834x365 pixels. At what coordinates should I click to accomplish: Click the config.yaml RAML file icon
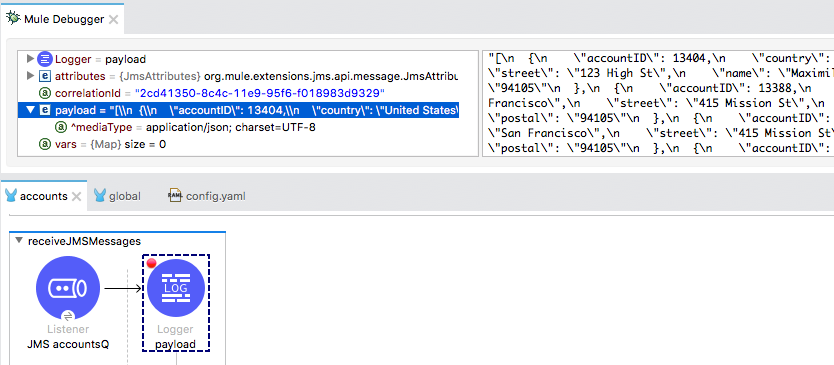(x=174, y=196)
